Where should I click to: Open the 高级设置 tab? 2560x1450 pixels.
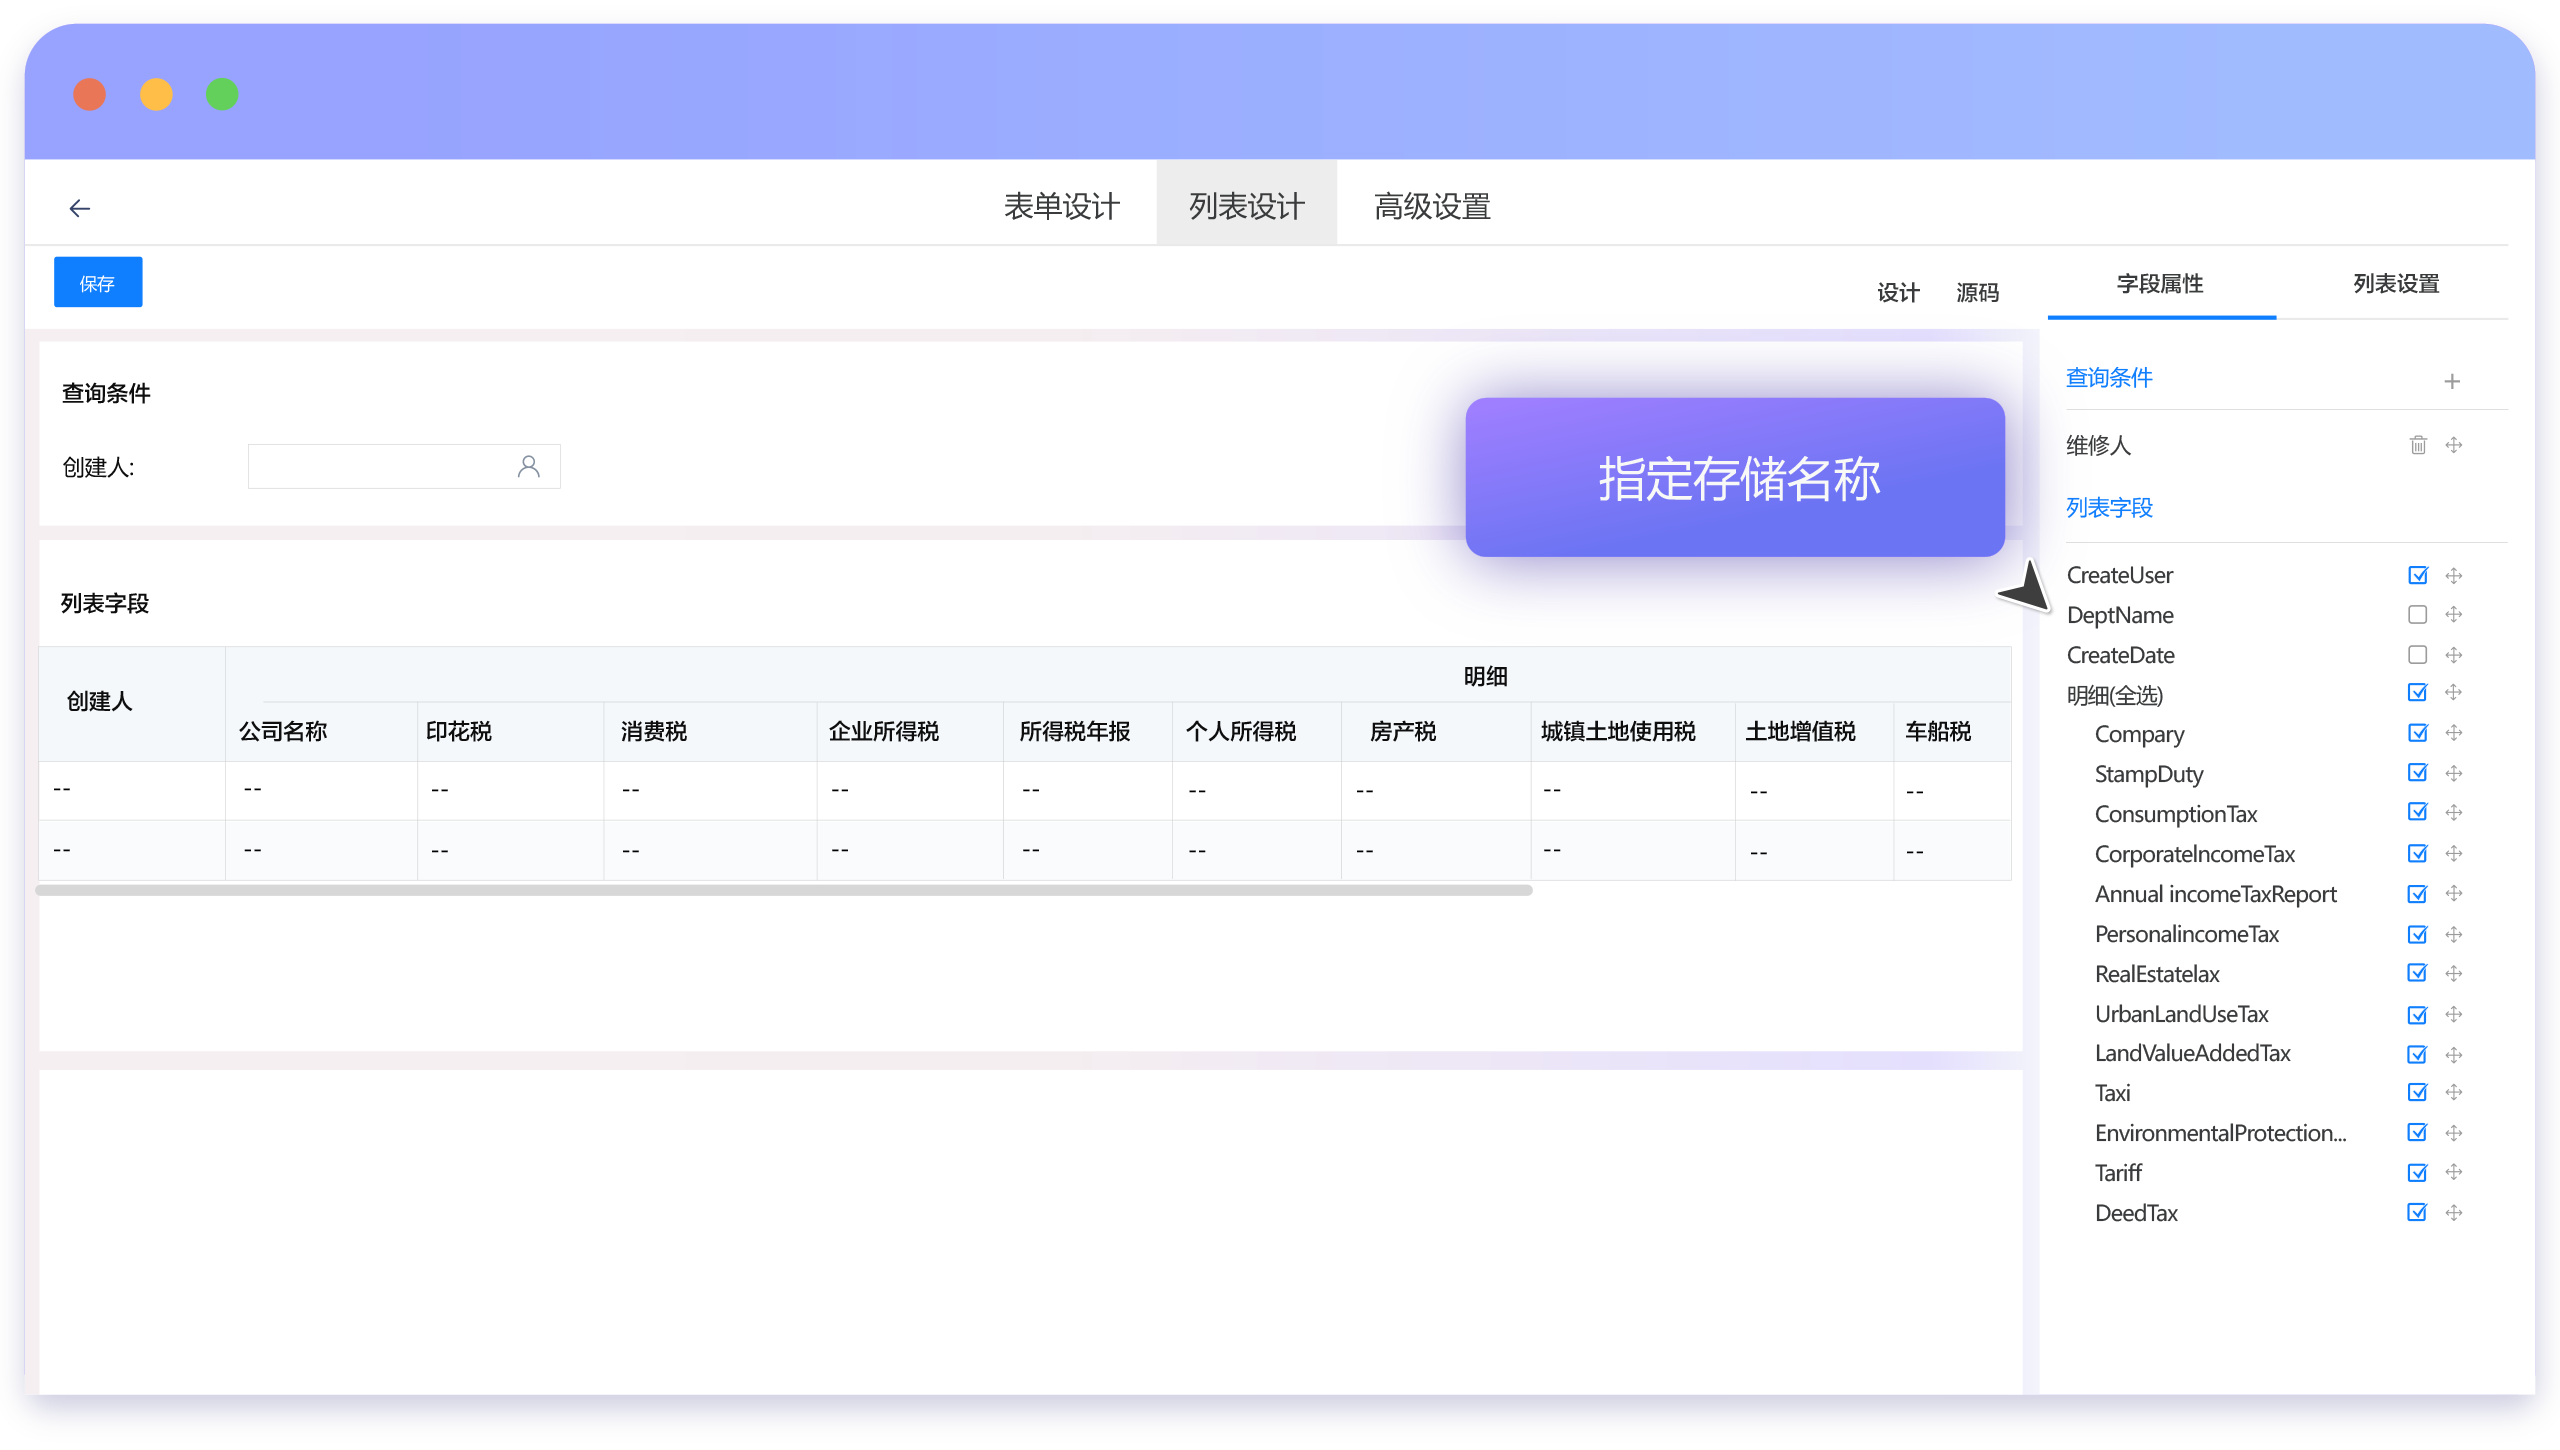pyautogui.click(x=1432, y=207)
